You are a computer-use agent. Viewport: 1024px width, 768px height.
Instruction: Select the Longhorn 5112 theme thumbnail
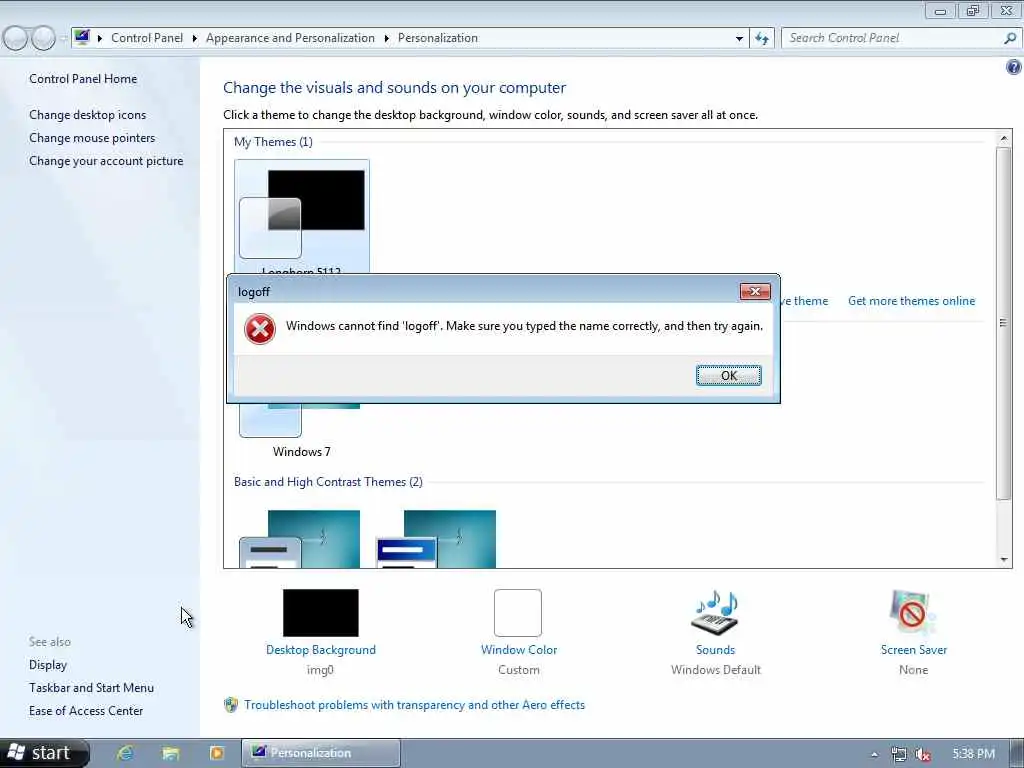click(302, 216)
